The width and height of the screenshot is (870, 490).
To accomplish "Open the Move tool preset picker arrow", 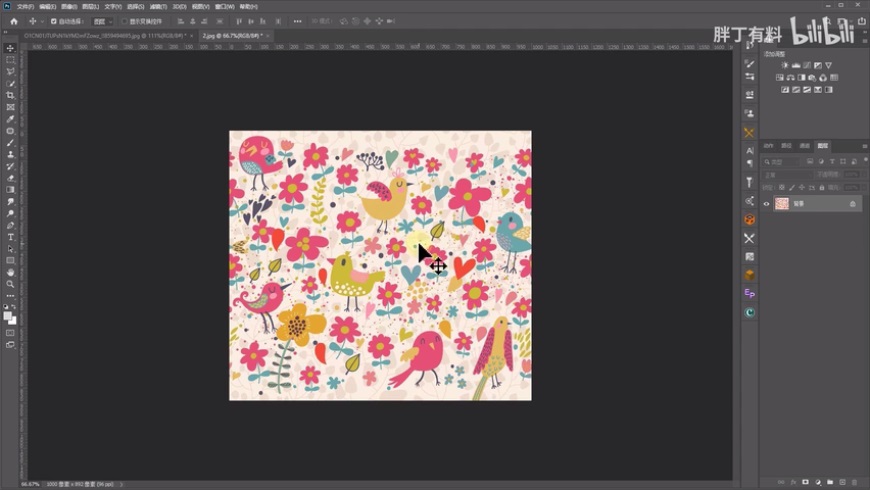I will (x=42, y=22).
